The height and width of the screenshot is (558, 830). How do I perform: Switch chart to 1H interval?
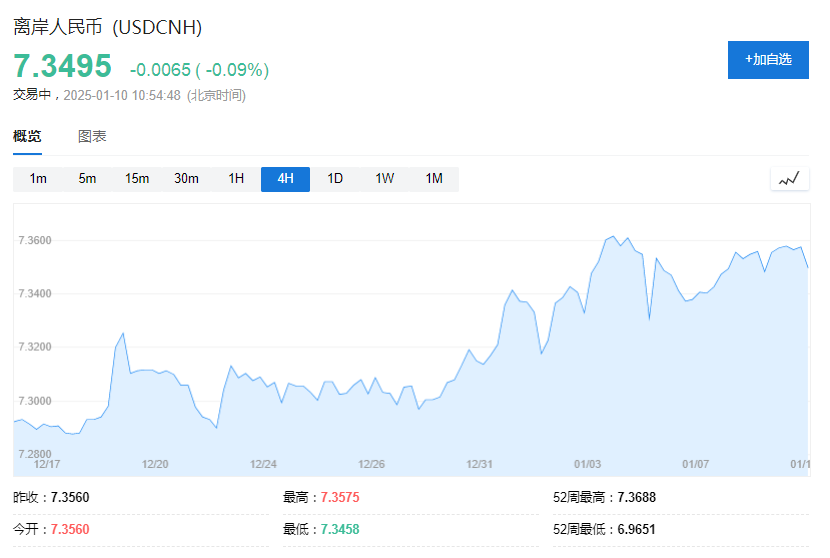(236, 179)
